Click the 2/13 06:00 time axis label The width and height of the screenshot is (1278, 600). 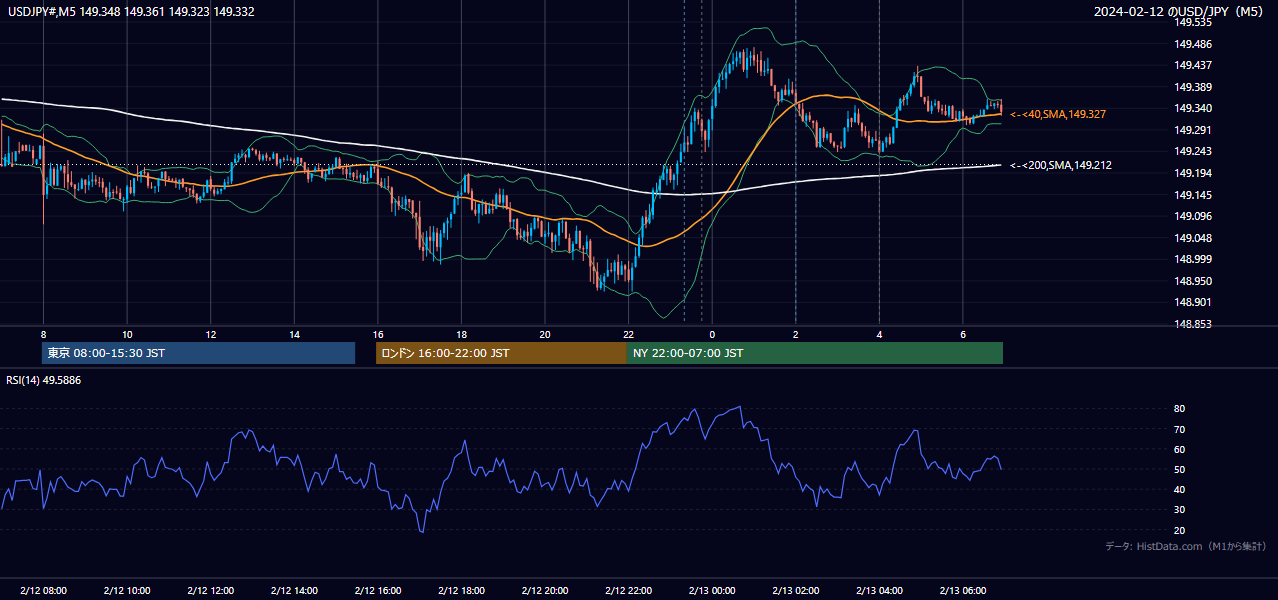coord(962,591)
